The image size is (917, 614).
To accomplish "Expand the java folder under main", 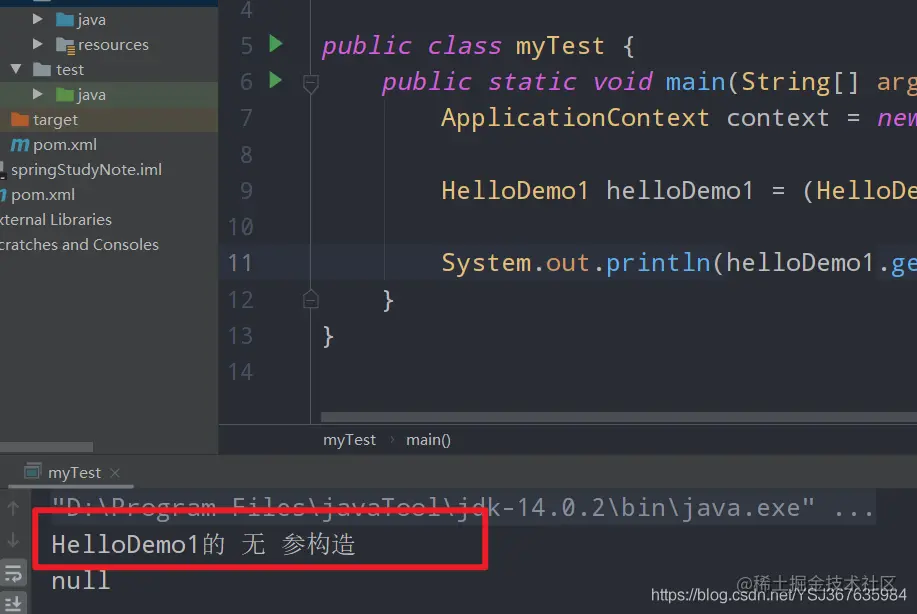I will (37, 19).
